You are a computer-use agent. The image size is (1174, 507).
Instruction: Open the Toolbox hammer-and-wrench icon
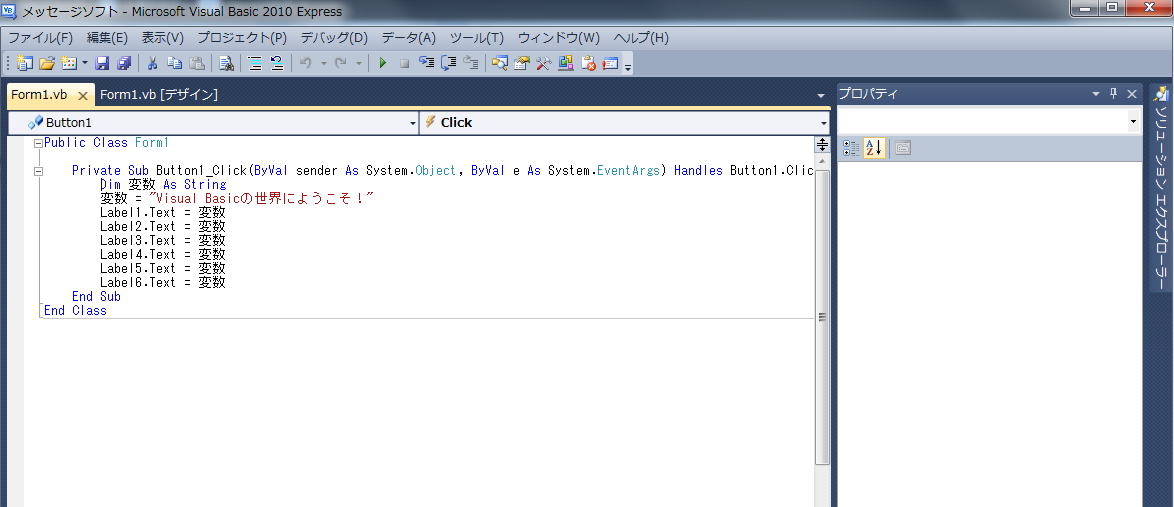point(544,64)
